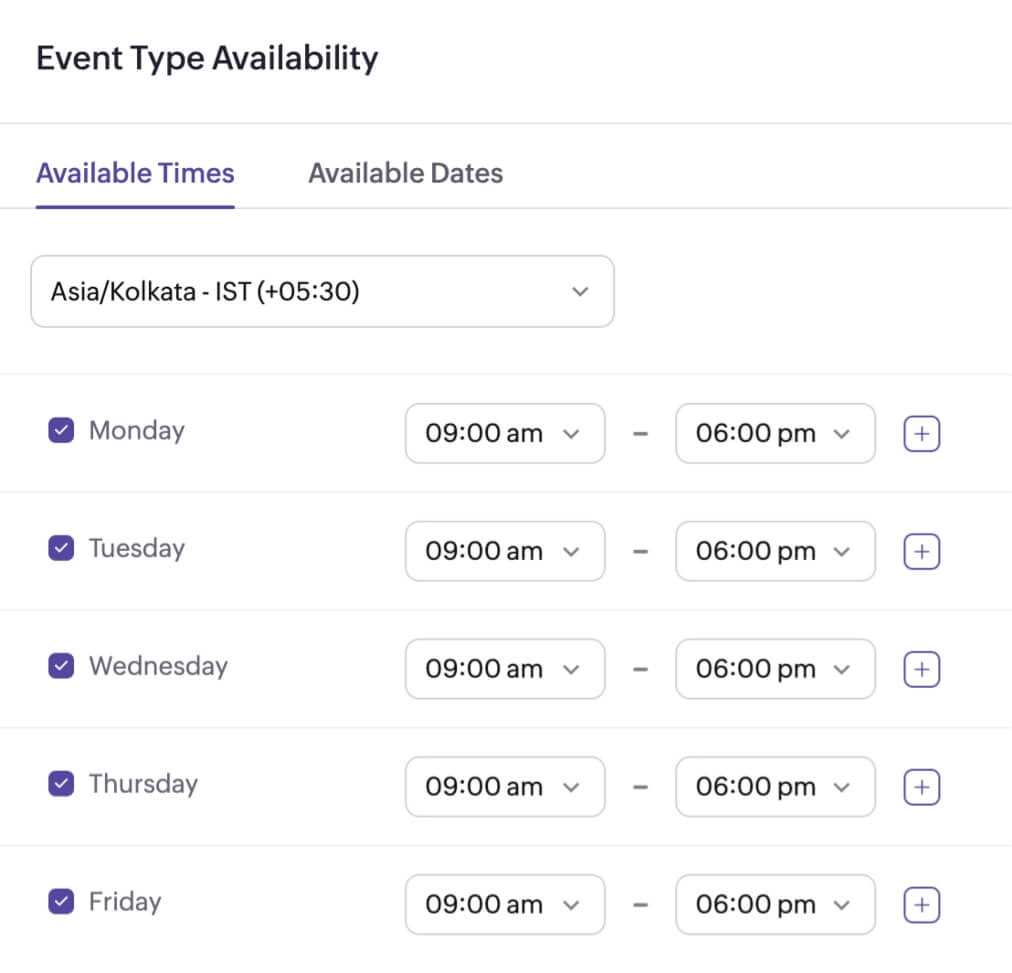Open Monday's 09:00 am start time dropdown
Screen dimensions: 1012x973
pos(504,434)
